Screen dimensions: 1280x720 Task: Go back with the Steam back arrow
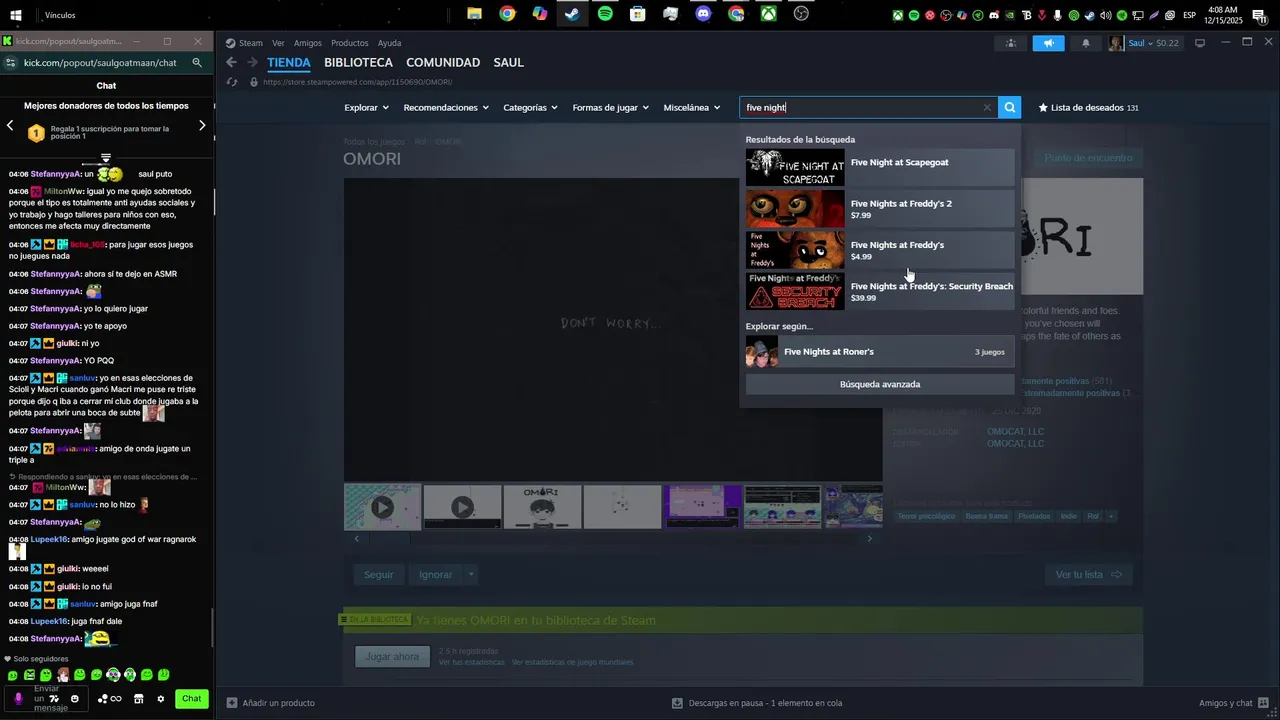(x=232, y=62)
